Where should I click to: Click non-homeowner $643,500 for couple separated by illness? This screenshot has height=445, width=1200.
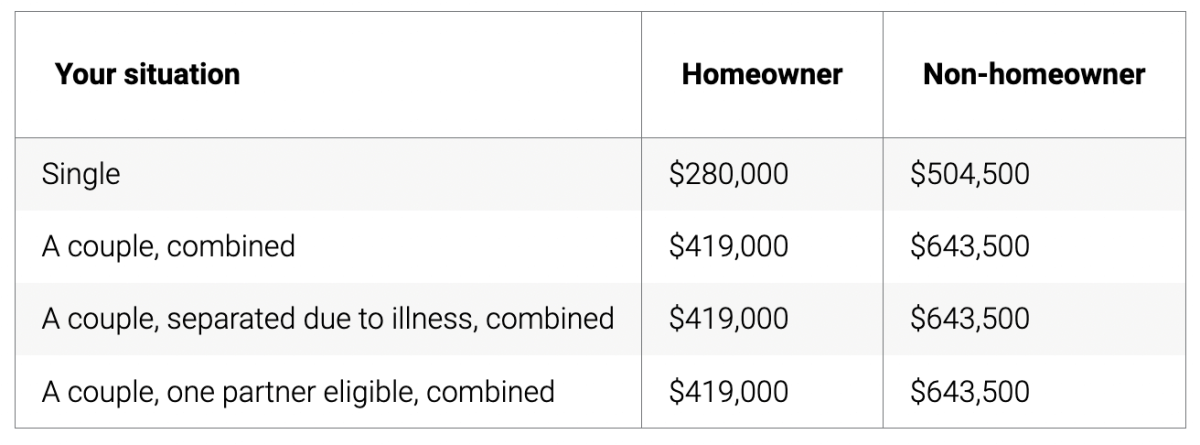(969, 318)
